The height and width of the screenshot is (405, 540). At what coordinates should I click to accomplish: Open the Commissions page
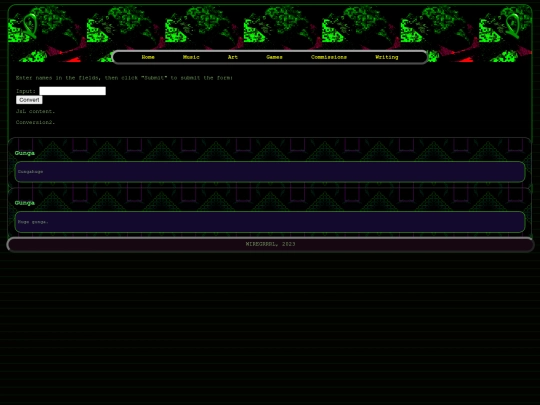(x=329, y=57)
